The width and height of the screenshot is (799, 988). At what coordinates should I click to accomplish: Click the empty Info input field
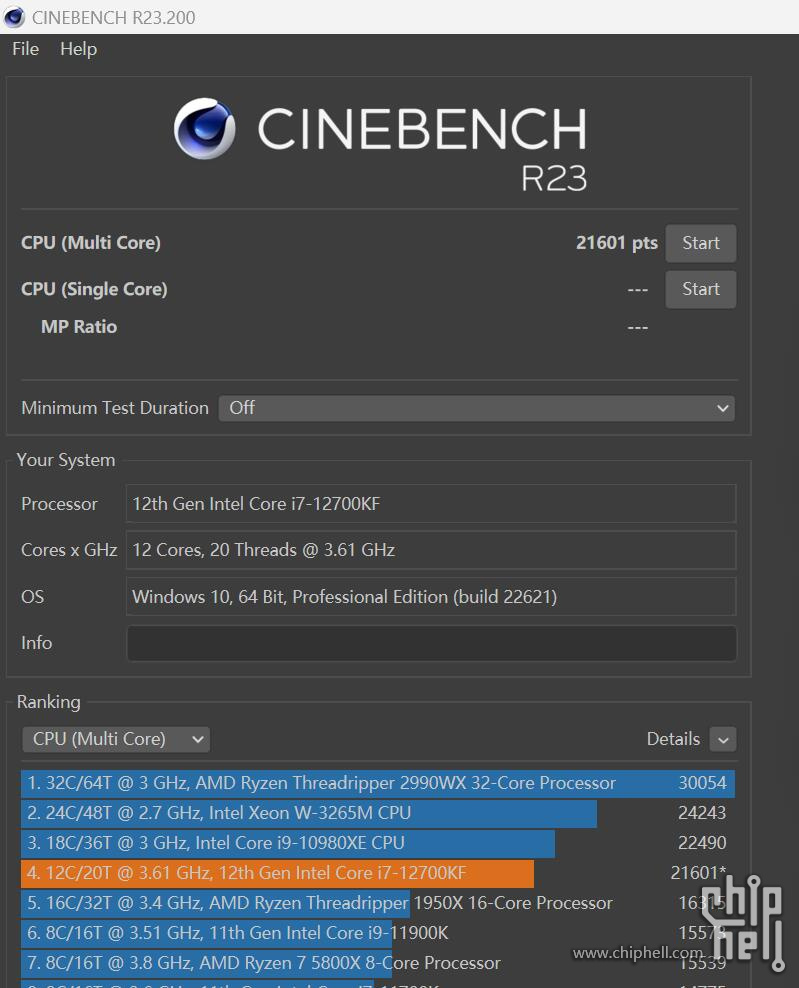pos(431,643)
